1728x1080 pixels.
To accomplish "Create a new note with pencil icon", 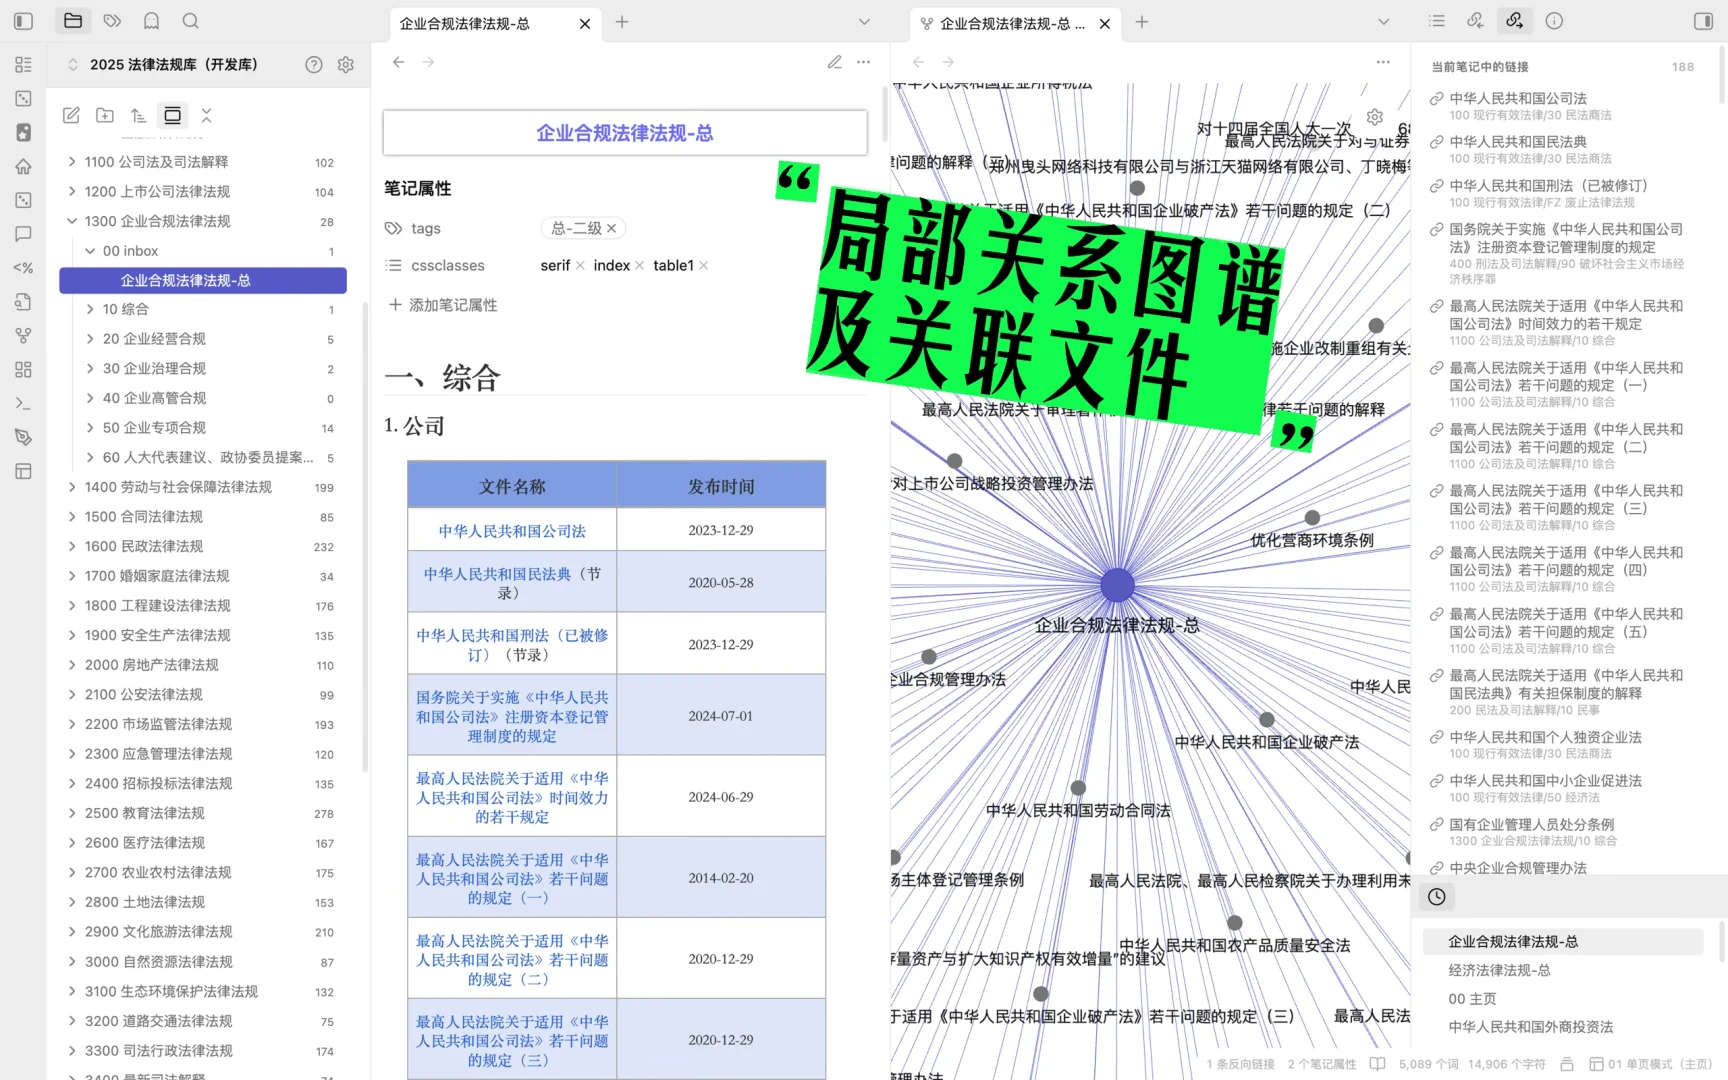I will (70, 115).
